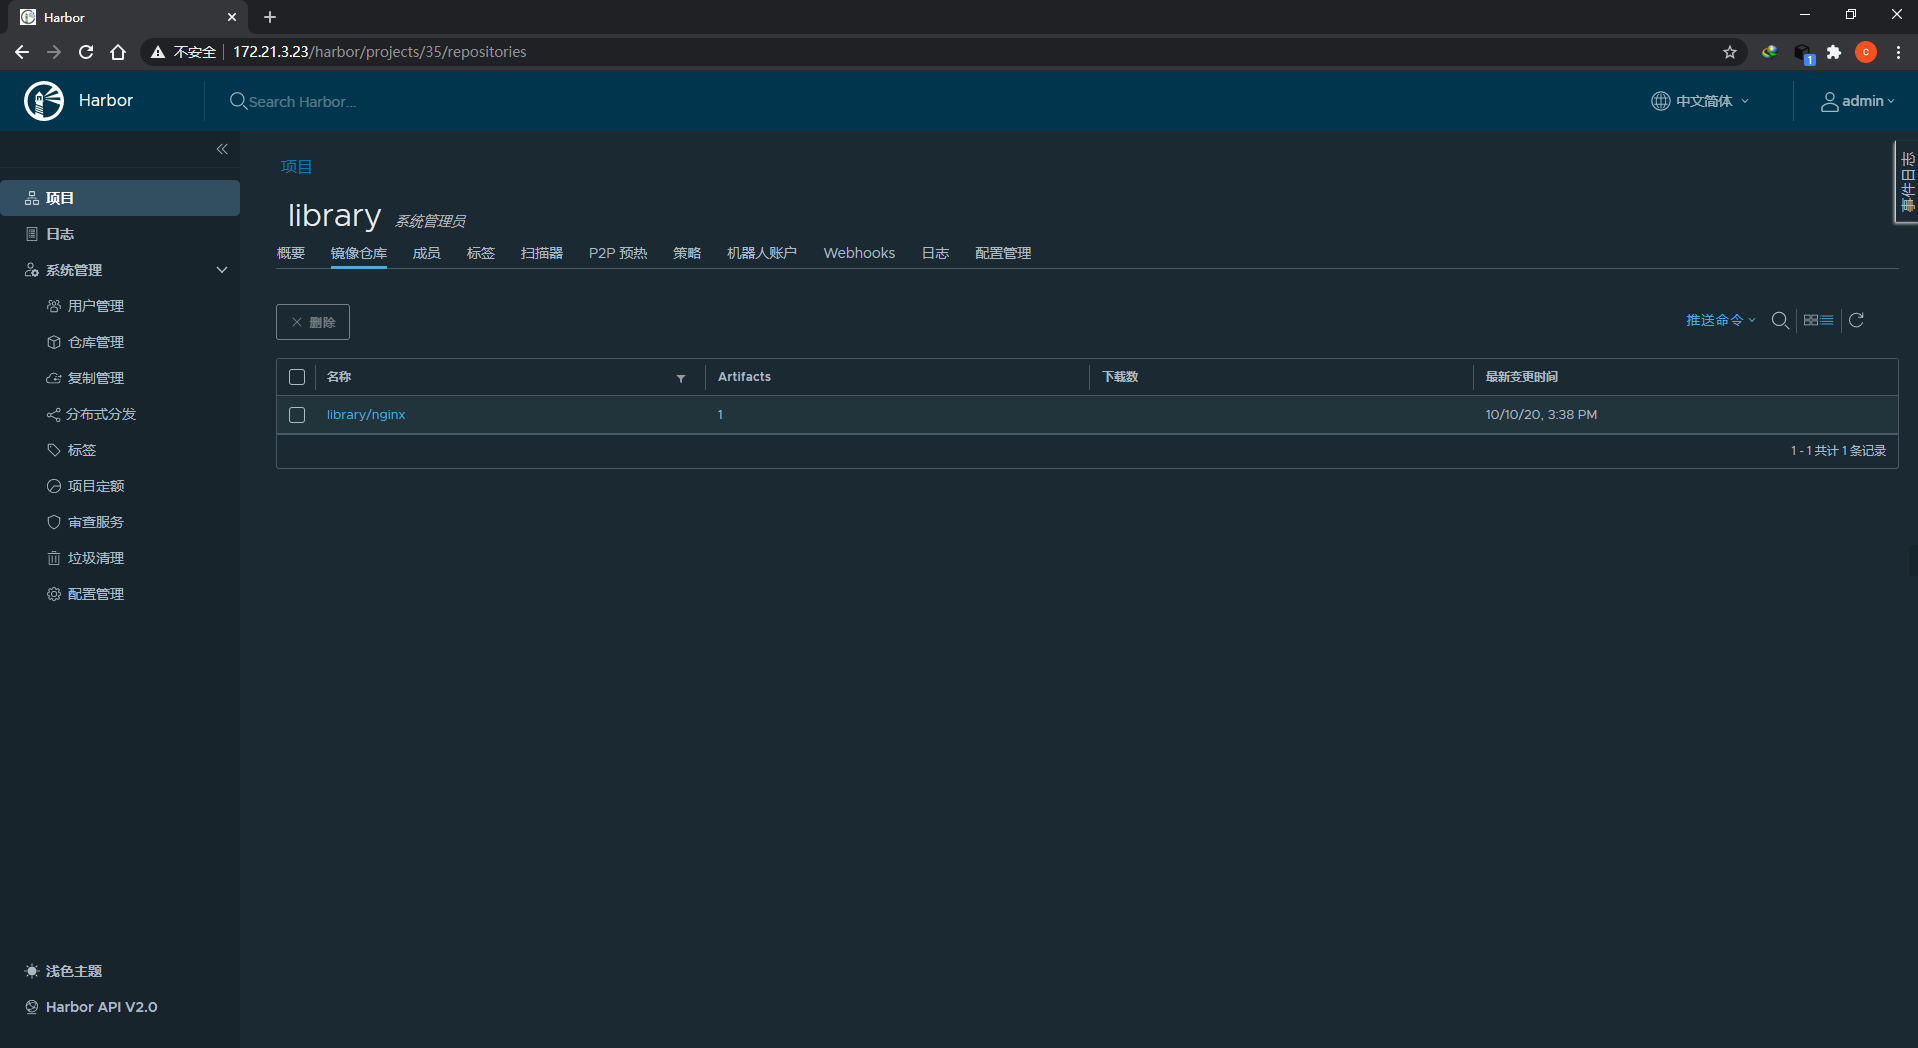
Task: Close the Harbor browser tab
Action: pos(232,17)
